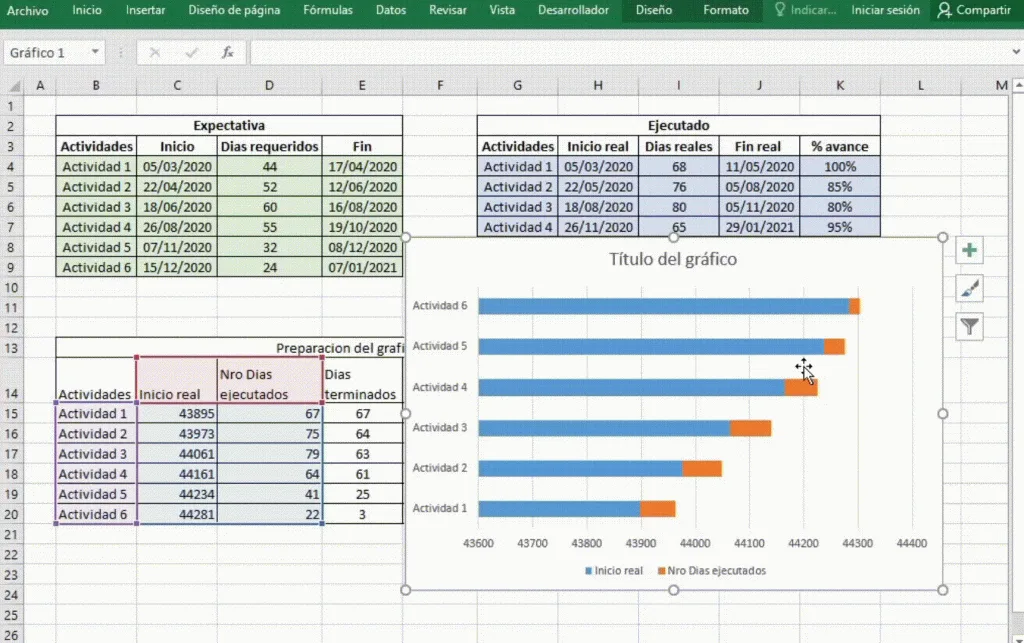Image resolution: width=1024 pixels, height=643 pixels.
Task: Open the Archivo menu
Action: (x=27, y=10)
